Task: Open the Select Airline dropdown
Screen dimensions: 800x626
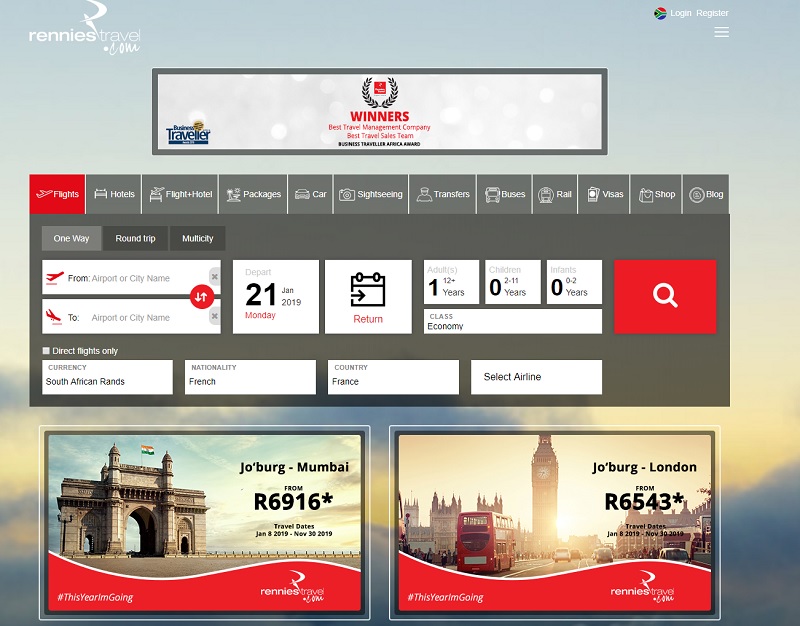Action: (536, 377)
